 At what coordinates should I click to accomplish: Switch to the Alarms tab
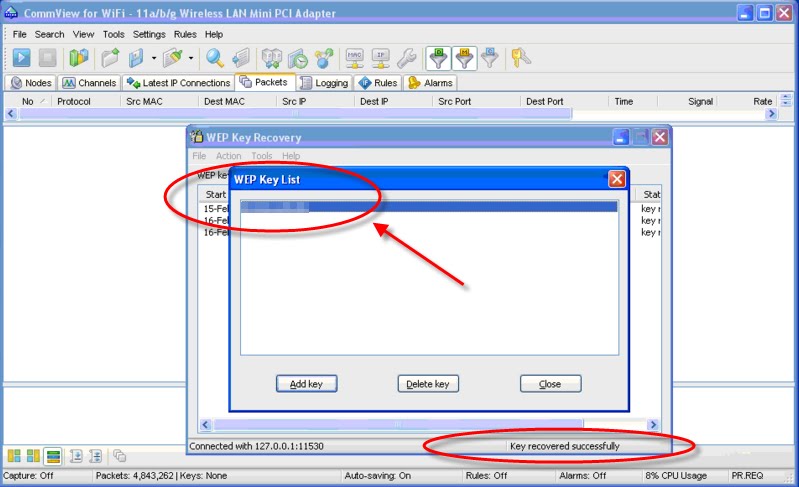coord(431,83)
